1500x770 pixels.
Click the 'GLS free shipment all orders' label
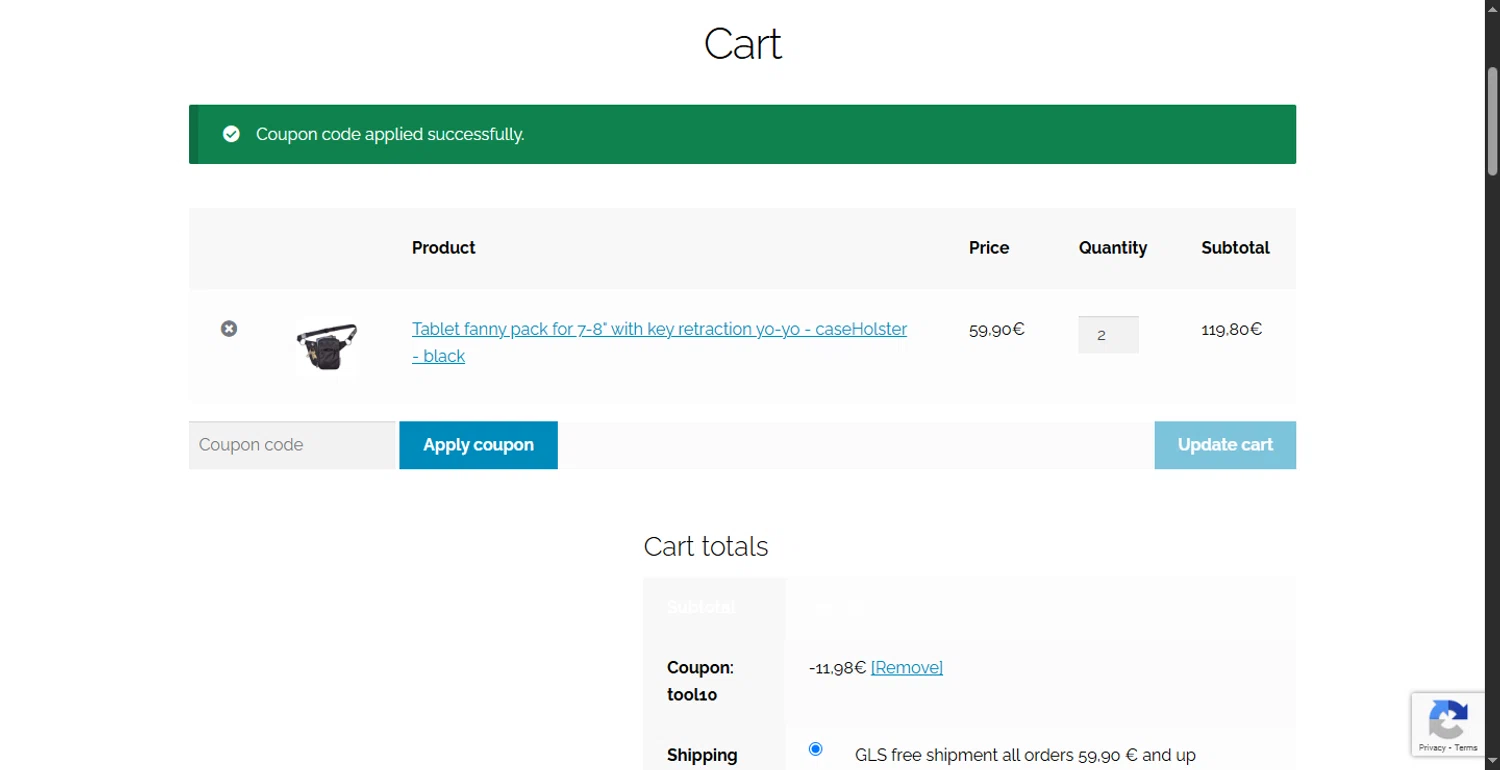[1025, 755]
